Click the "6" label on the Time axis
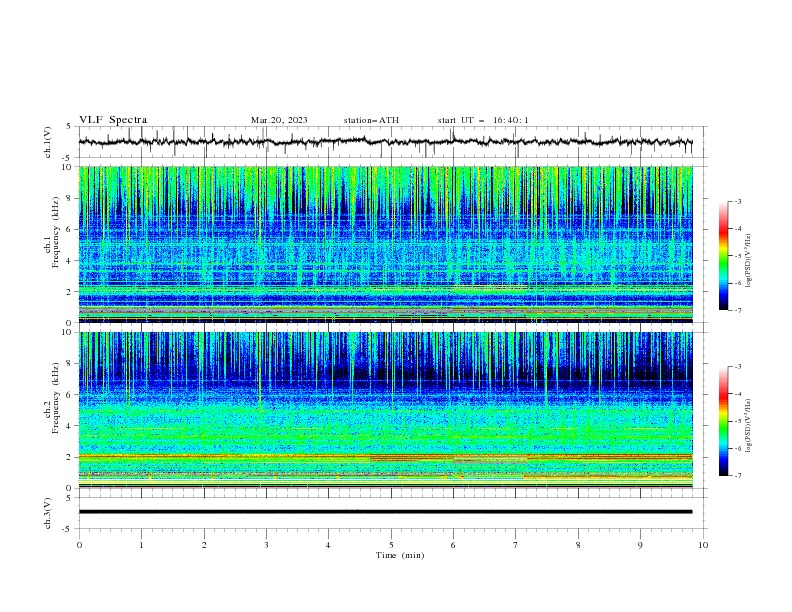 click(x=454, y=545)
